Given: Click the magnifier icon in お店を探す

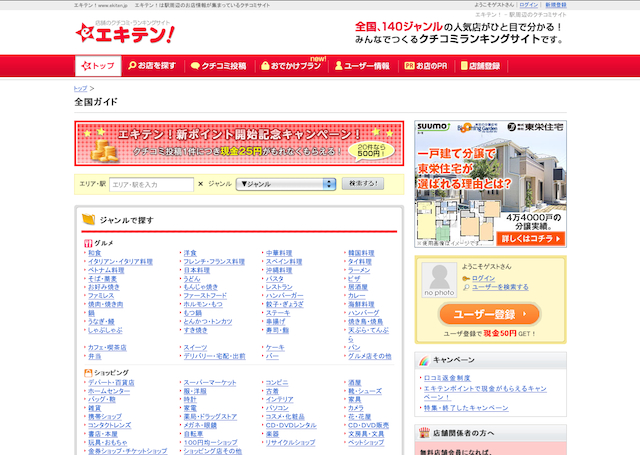Looking at the screenshot, I should 132,65.
